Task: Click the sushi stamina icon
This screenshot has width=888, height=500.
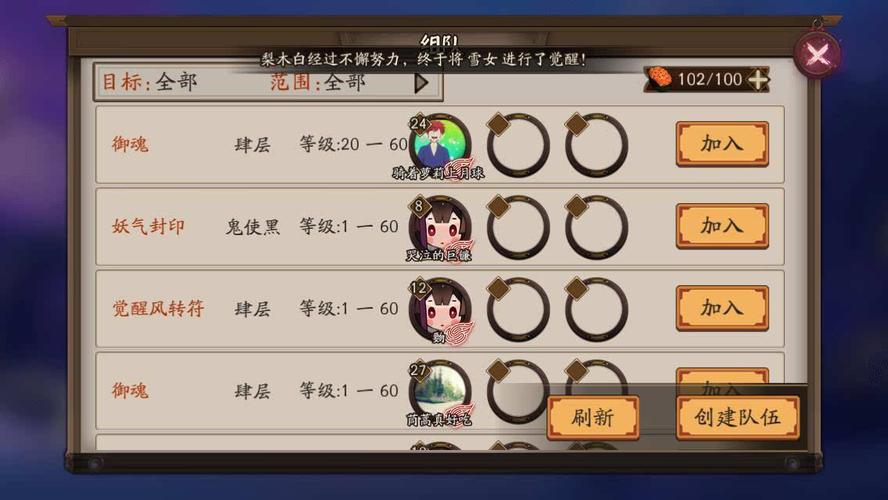Action: pos(660,78)
